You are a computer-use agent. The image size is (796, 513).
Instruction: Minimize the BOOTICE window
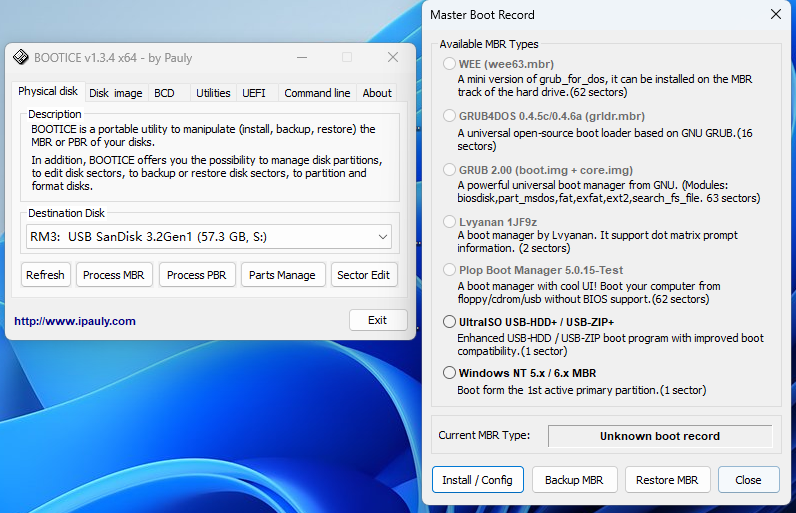pos(302,57)
